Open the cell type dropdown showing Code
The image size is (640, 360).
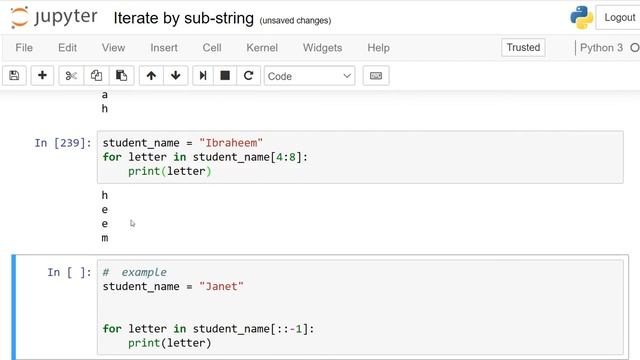(x=309, y=76)
